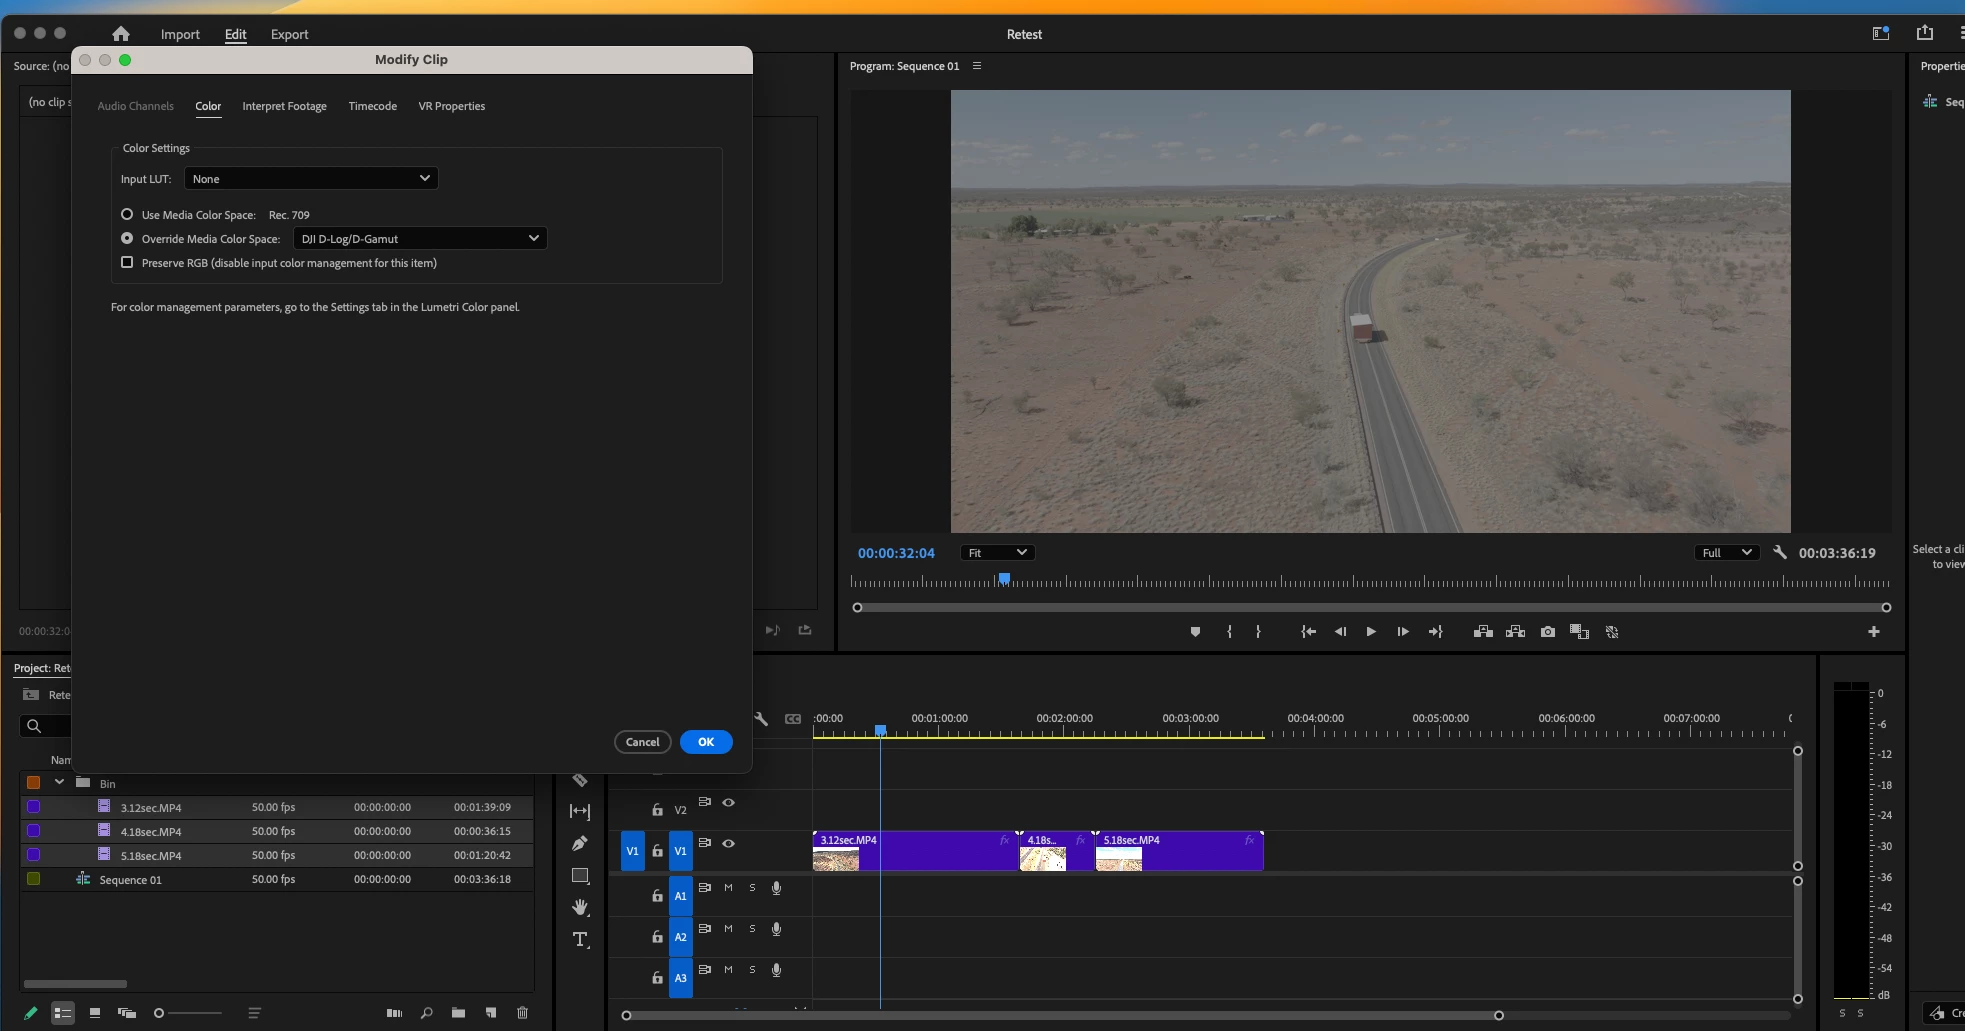Click the 00:00:32:04 playhead timecode
This screenshot has height=1031, width=1965.
click(x=896, y=553)
